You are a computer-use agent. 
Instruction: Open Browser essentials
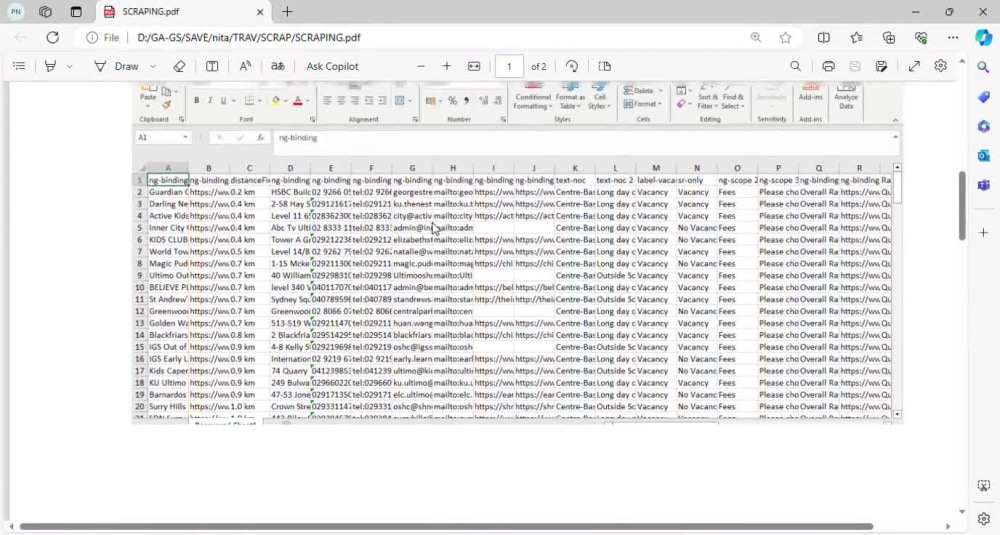921,38
